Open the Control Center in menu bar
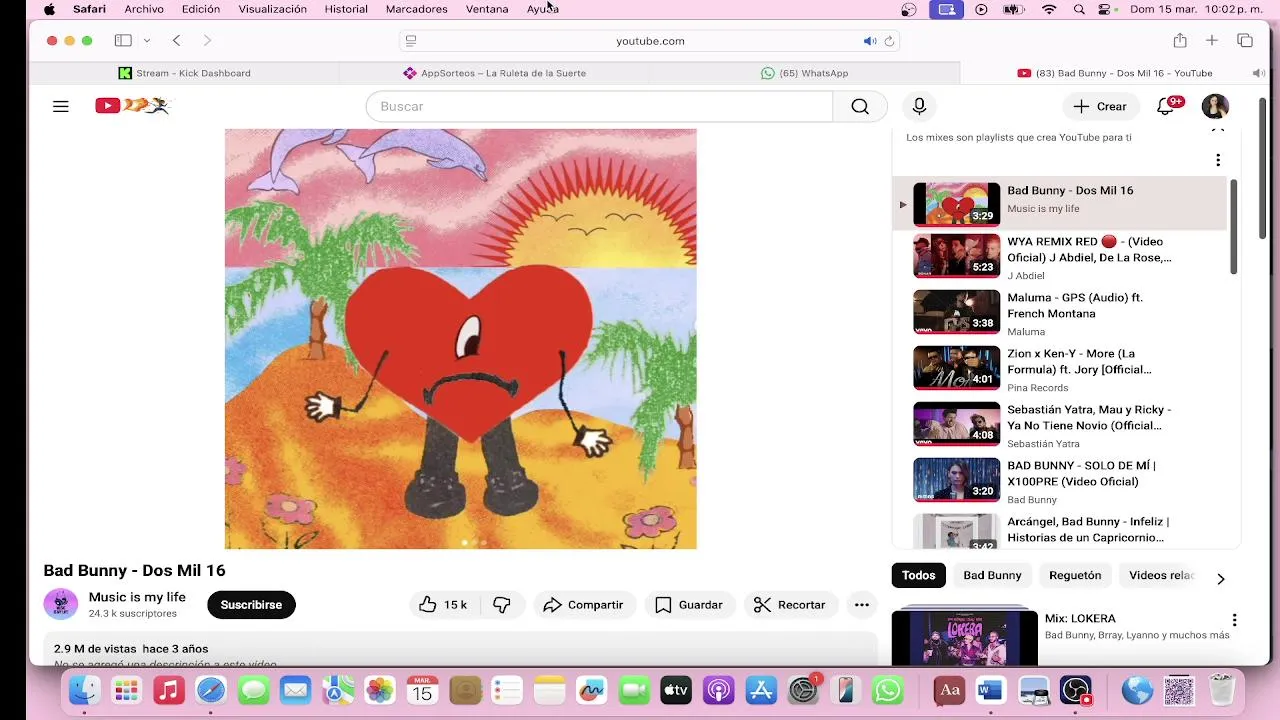The image size is (1280, 720). coord(1104,9)
